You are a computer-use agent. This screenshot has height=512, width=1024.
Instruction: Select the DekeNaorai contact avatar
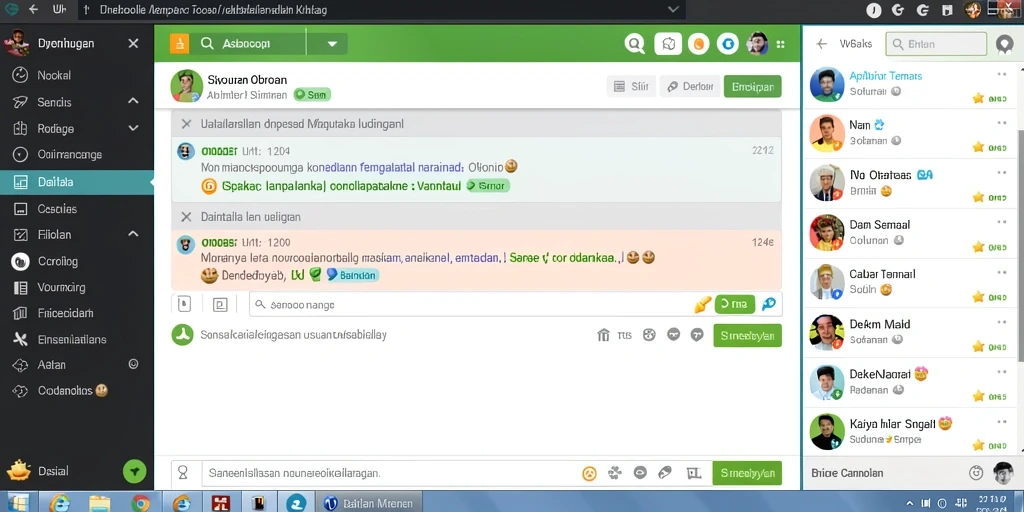tap(827, 382)
